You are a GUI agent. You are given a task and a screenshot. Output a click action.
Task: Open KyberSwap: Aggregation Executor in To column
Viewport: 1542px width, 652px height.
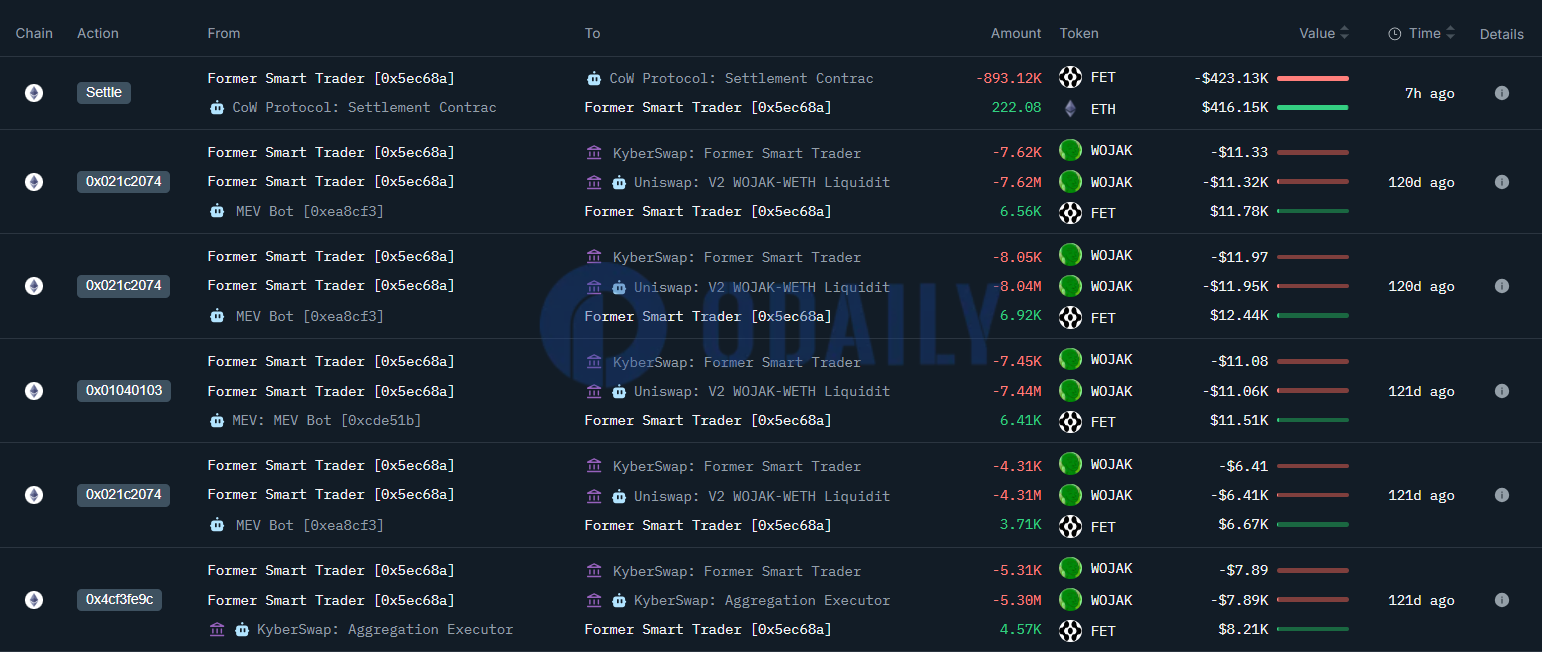tap(762, 600)
